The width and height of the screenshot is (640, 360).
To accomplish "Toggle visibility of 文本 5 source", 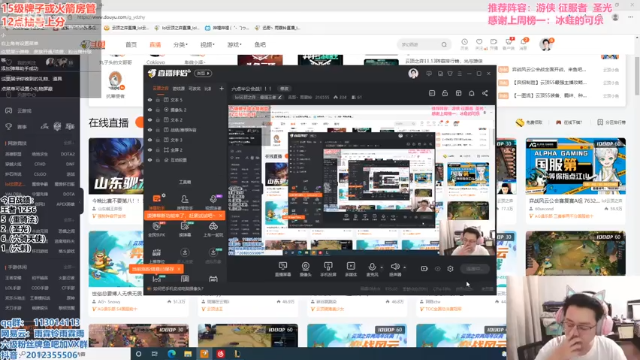I will [x=150, y=100].
